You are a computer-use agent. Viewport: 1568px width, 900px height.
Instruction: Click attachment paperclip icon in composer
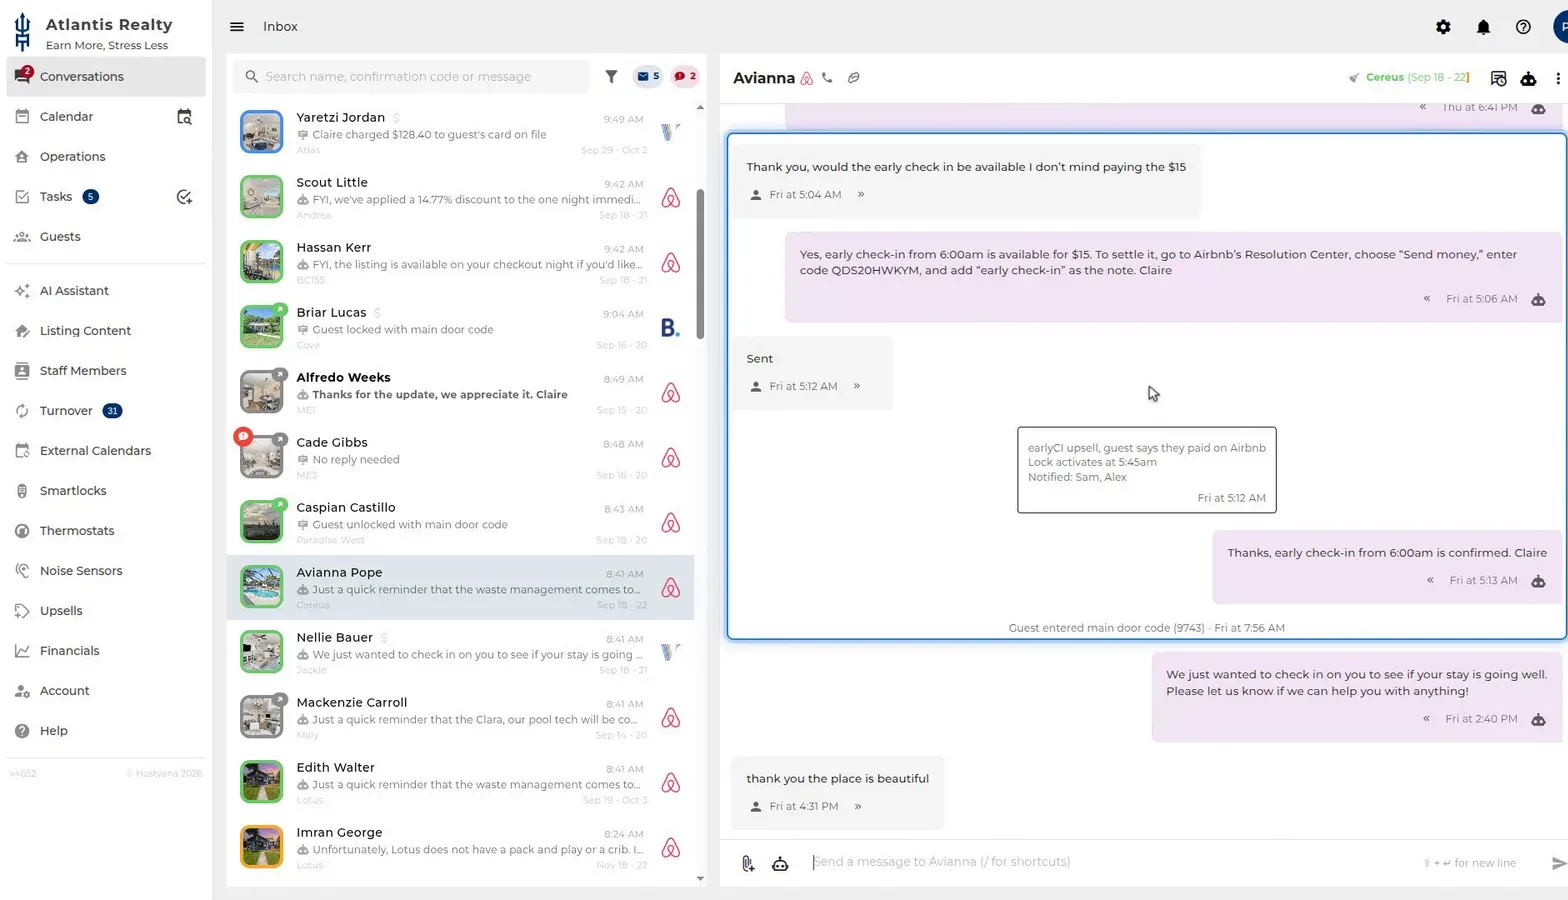[747, 864]
